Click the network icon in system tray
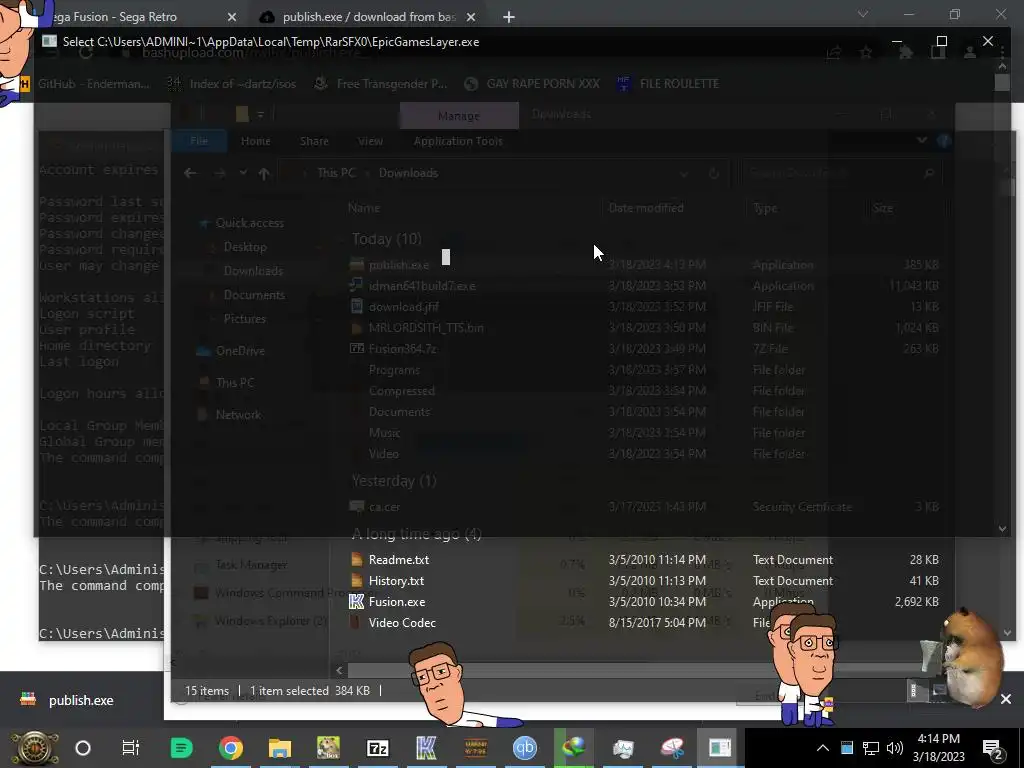Viewport: 1024px width, 768px height. point(871,748)
